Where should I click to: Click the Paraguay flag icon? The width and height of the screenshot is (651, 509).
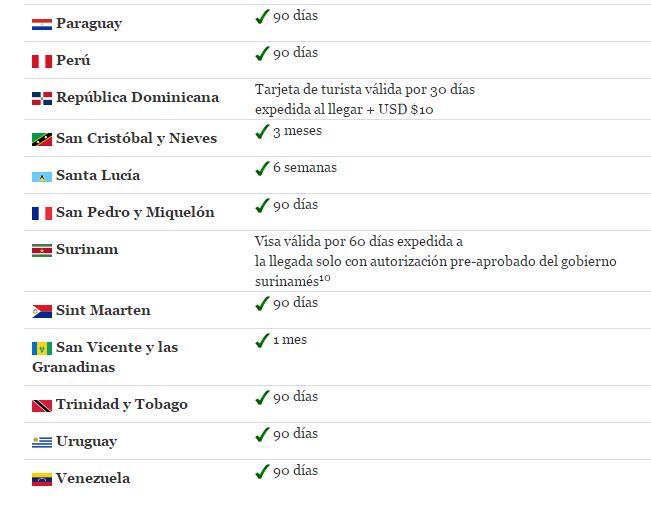tap(42, 24)
